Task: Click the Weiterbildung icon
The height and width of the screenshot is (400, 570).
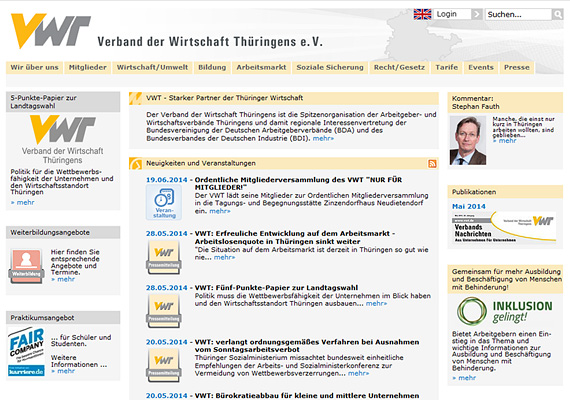Action: pos(27,266)
